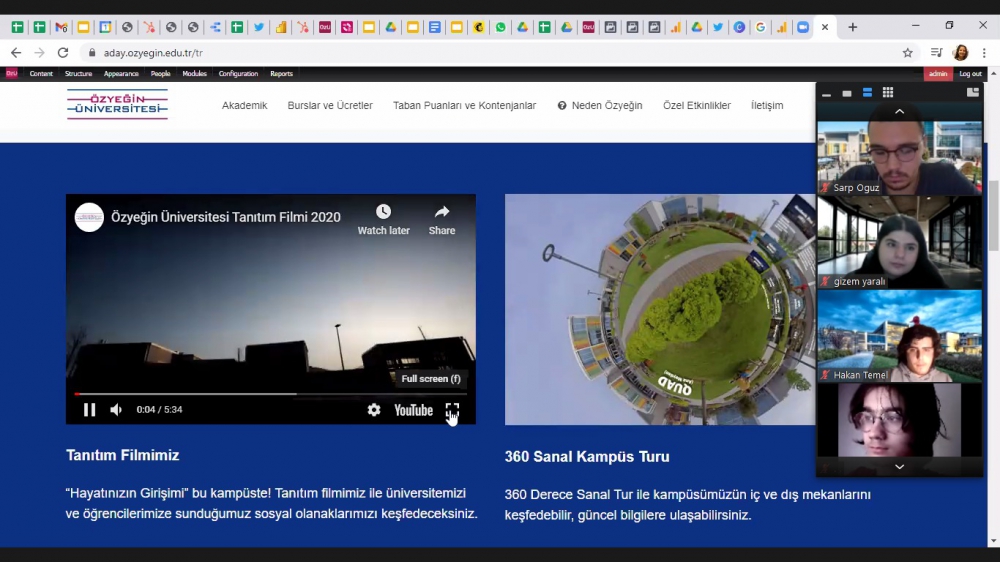Screen dimensions: 1000x562
Task: Switch to the Zoom tab
Action: coord(804,27)
